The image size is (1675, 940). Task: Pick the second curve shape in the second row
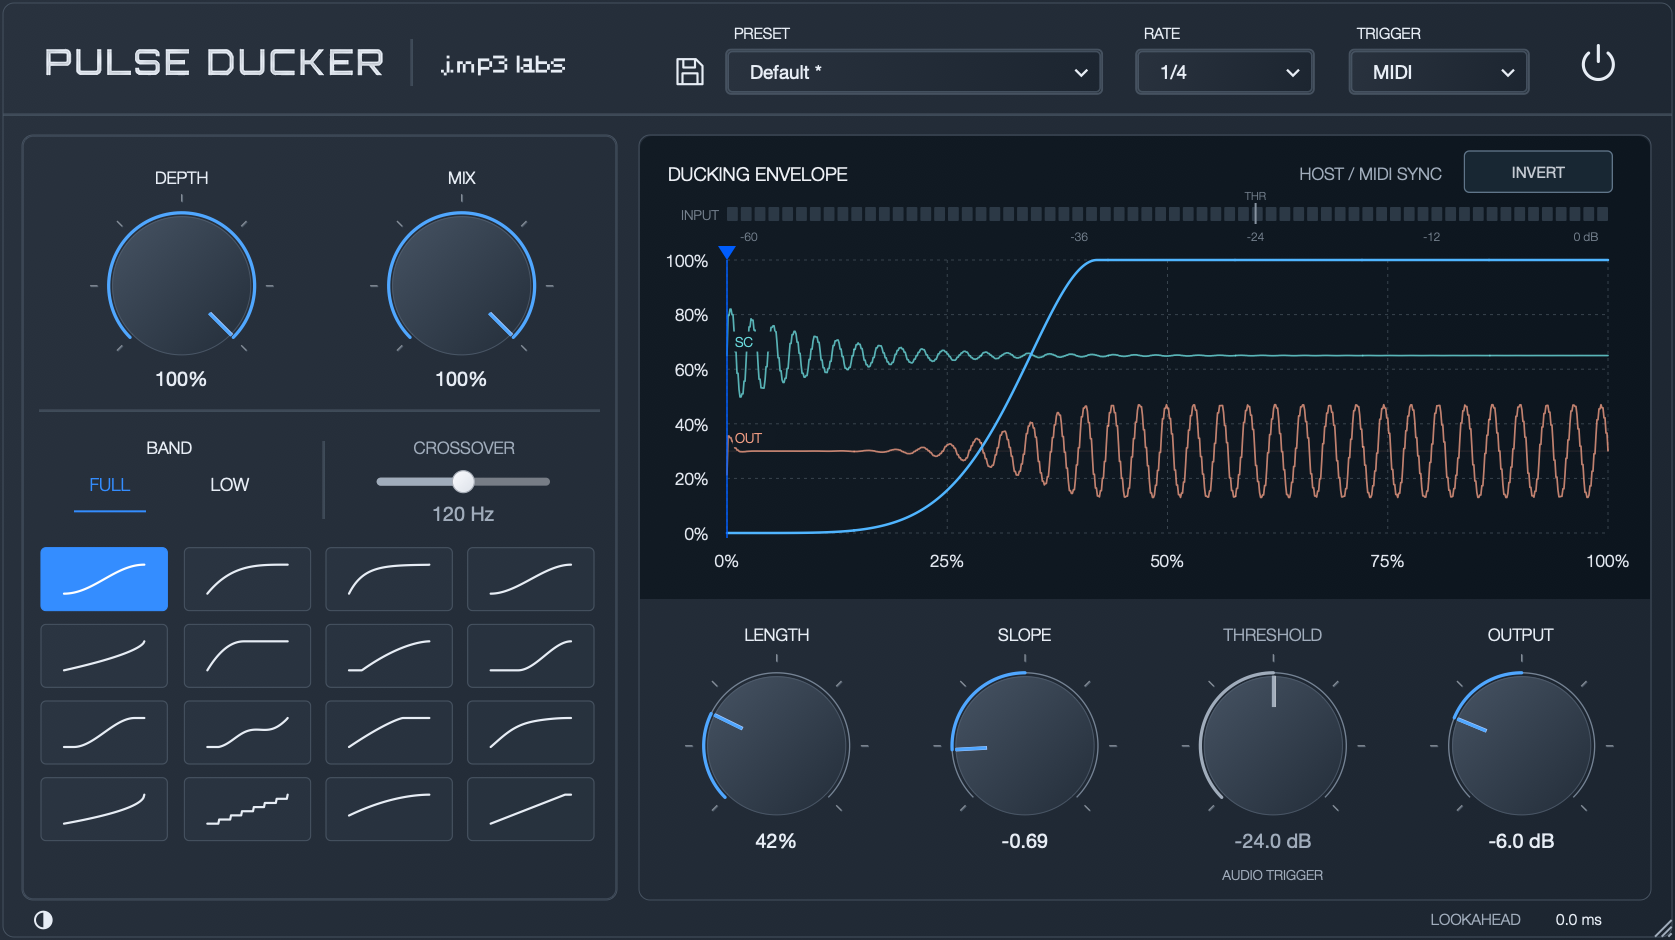(x=247, y=656)
